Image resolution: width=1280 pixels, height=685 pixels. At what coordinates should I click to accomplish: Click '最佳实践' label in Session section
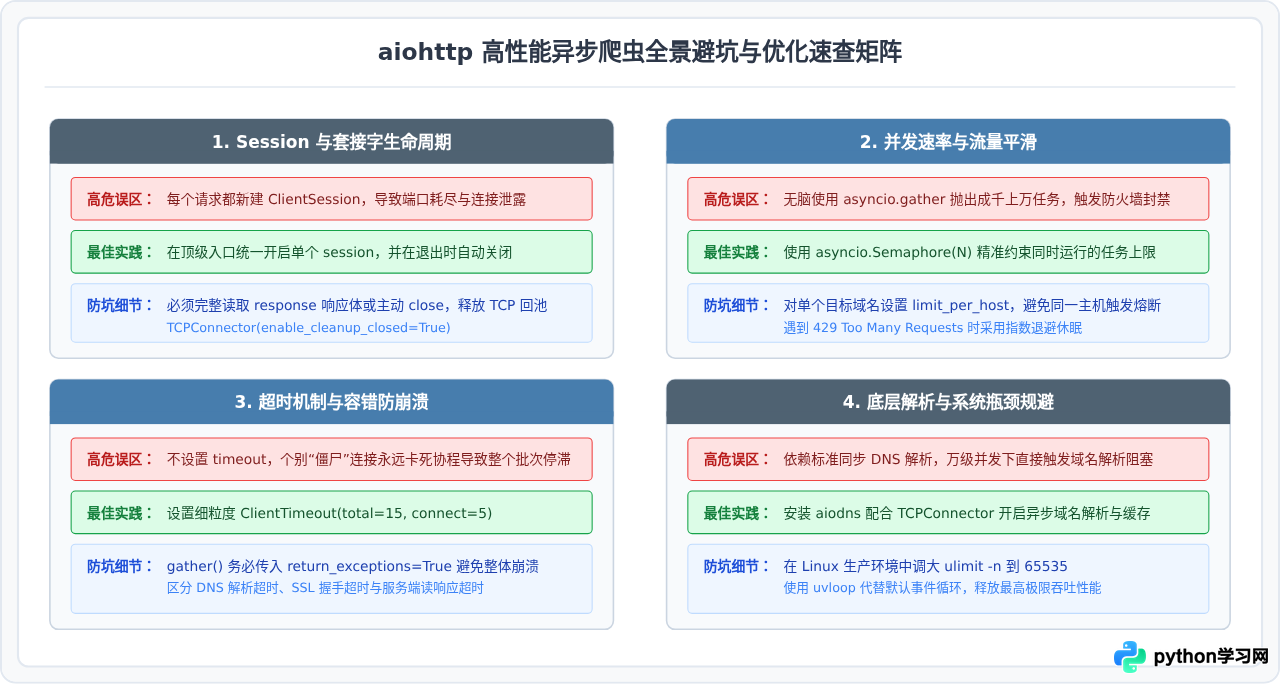120,252
